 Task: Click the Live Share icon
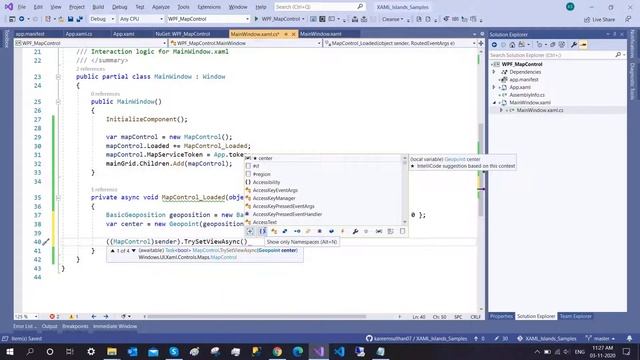click(587, 19)
